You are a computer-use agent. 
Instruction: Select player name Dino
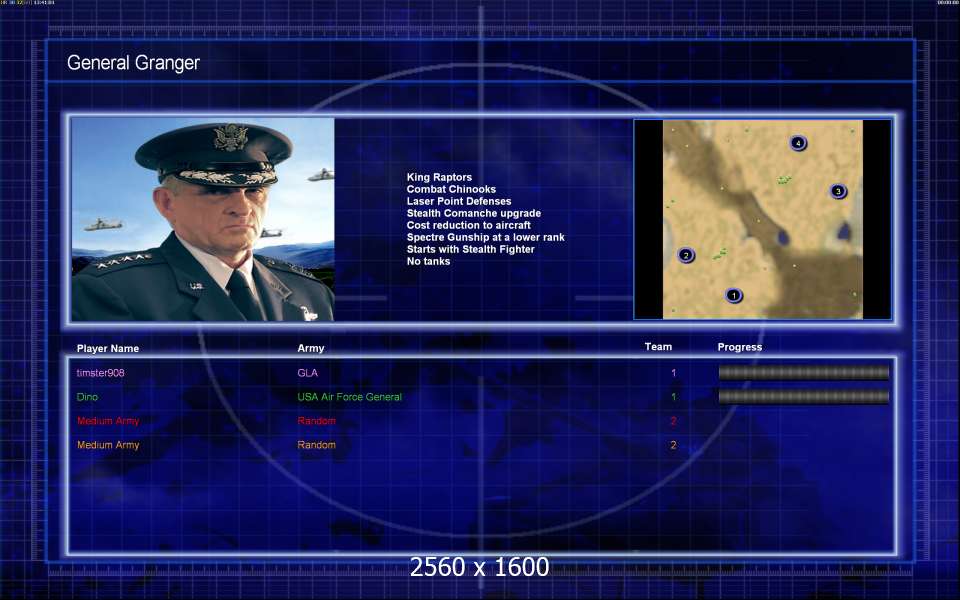tap(87, 397)
